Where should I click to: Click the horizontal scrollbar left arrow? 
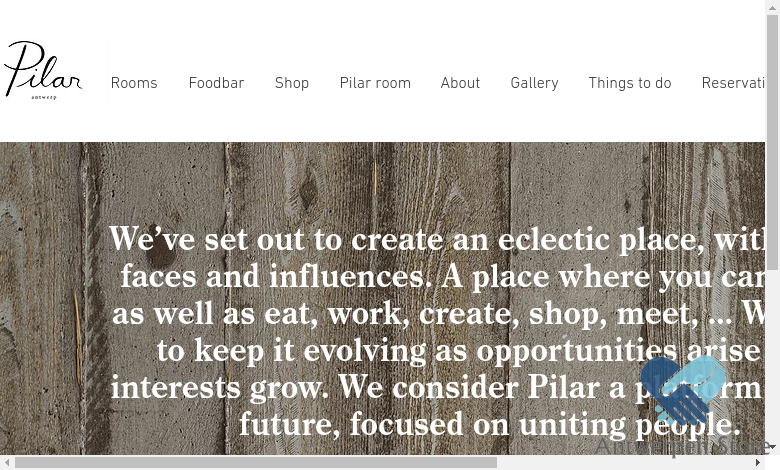tap(7, 463)
